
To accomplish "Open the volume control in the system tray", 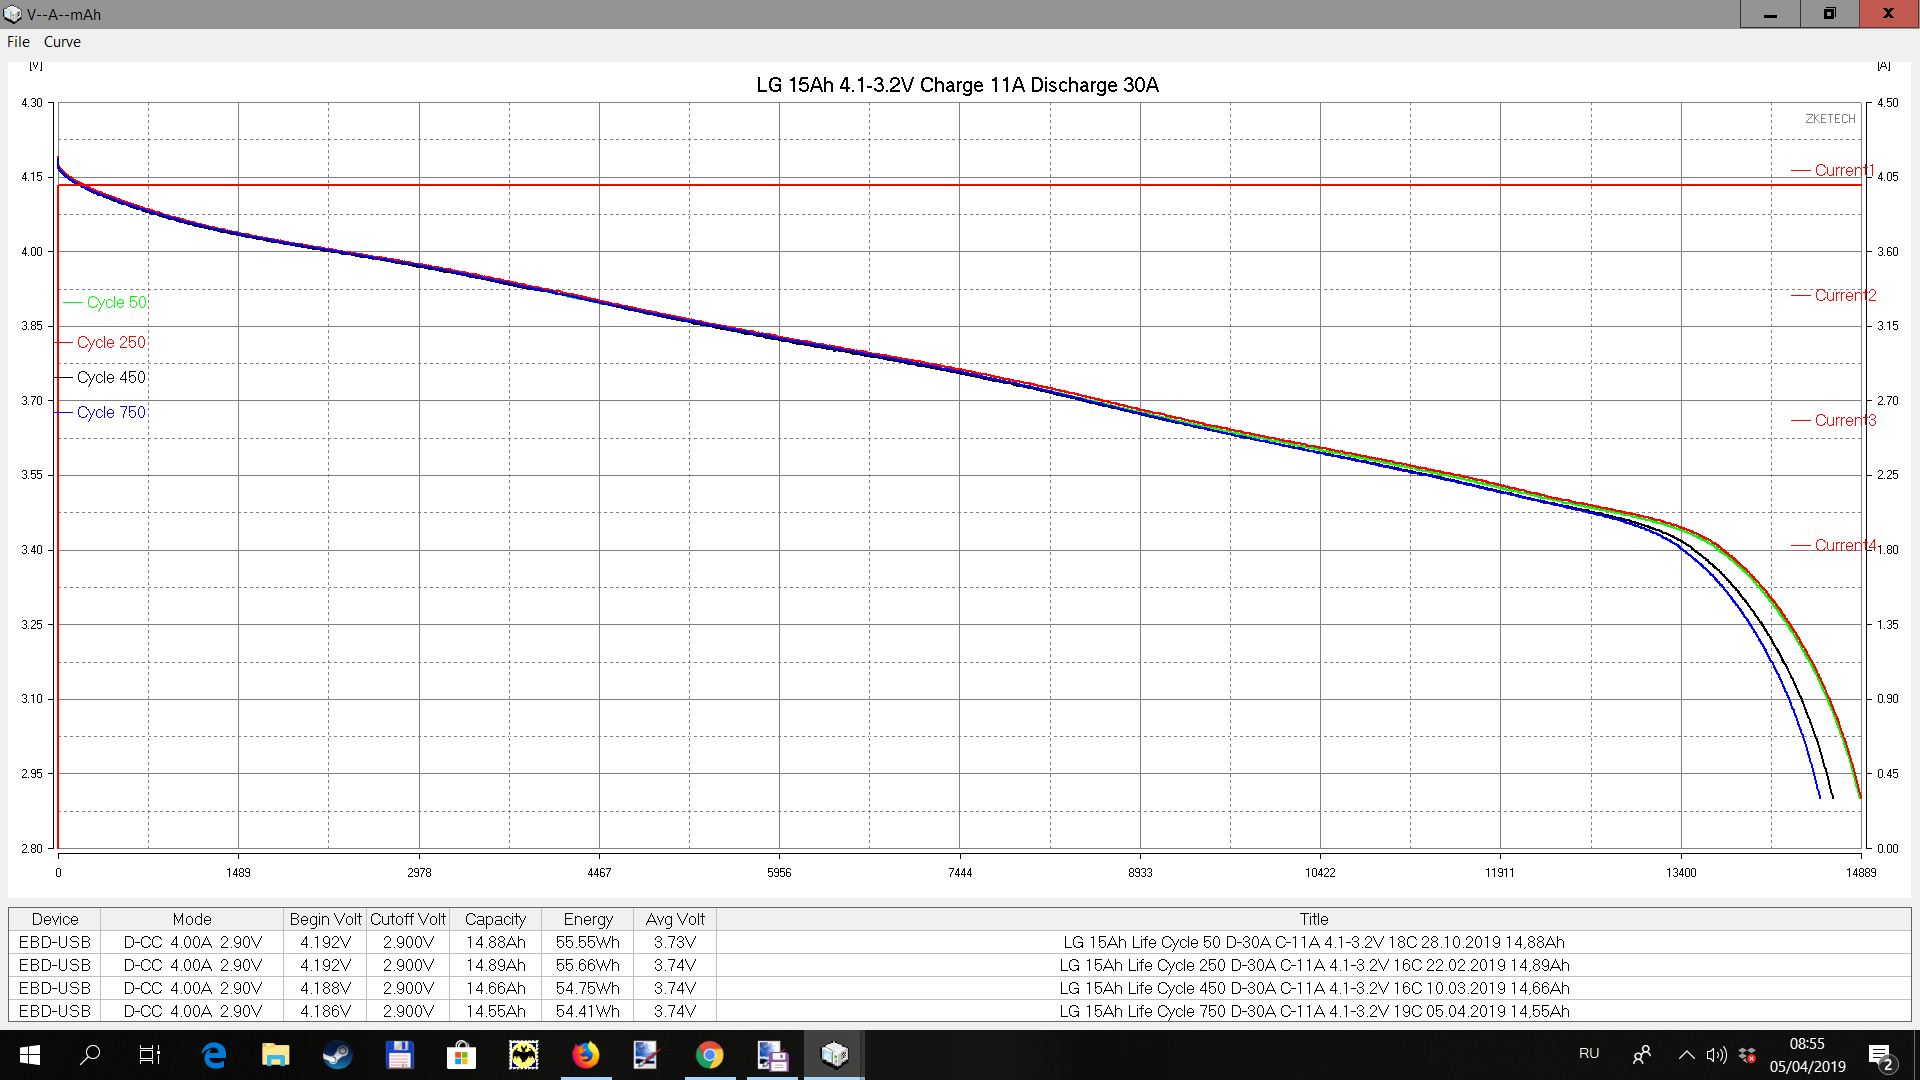I will pos(1716,1055).
